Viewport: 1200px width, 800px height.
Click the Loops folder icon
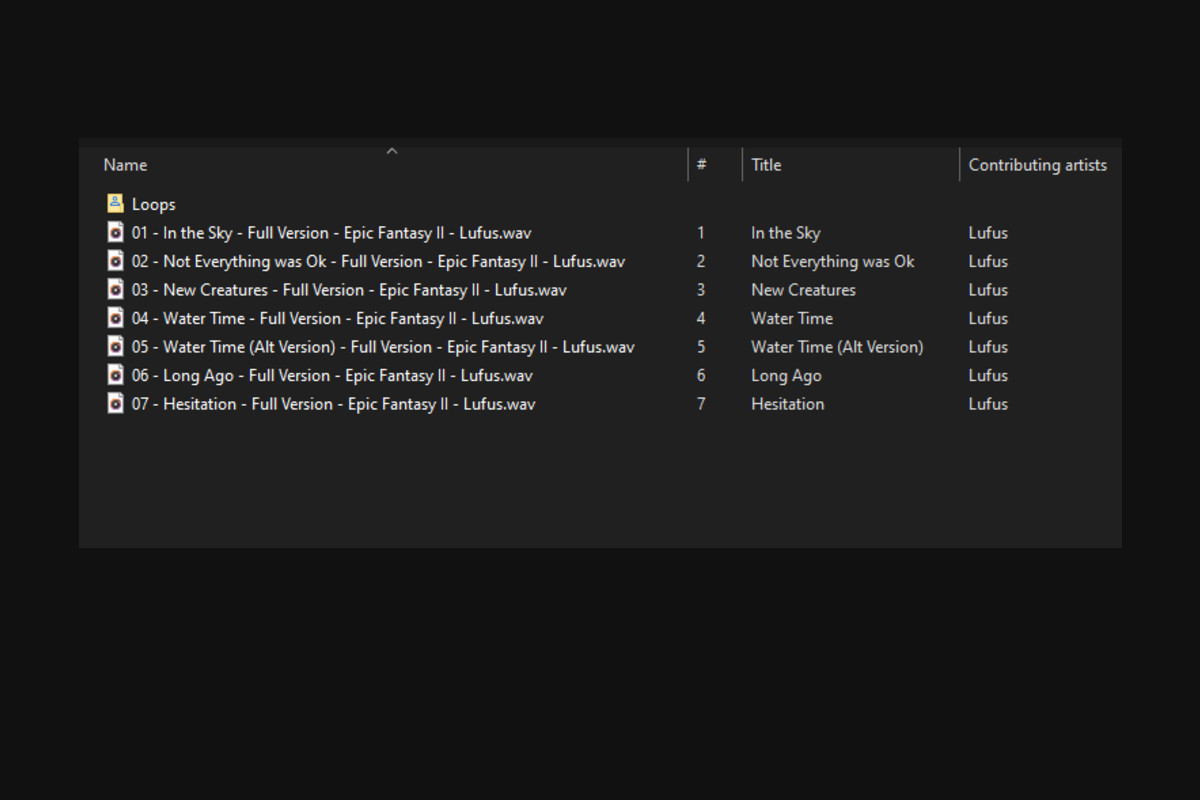(x=115, y=204)
